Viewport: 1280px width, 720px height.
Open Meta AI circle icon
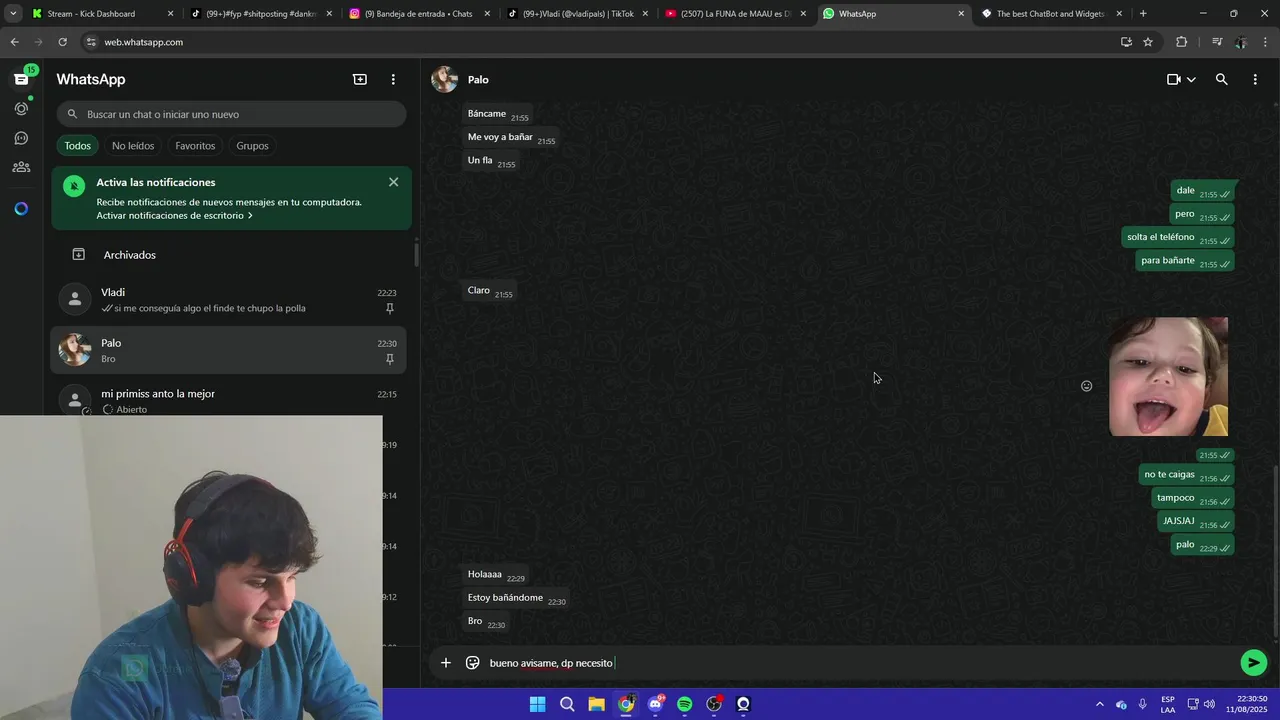point(21,209)
